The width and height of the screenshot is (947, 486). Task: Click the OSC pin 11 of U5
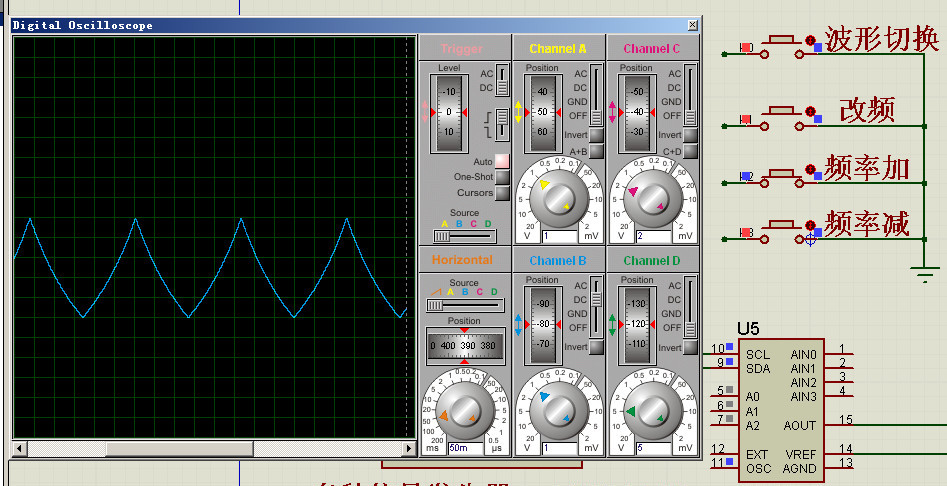(x=724, y=466)
